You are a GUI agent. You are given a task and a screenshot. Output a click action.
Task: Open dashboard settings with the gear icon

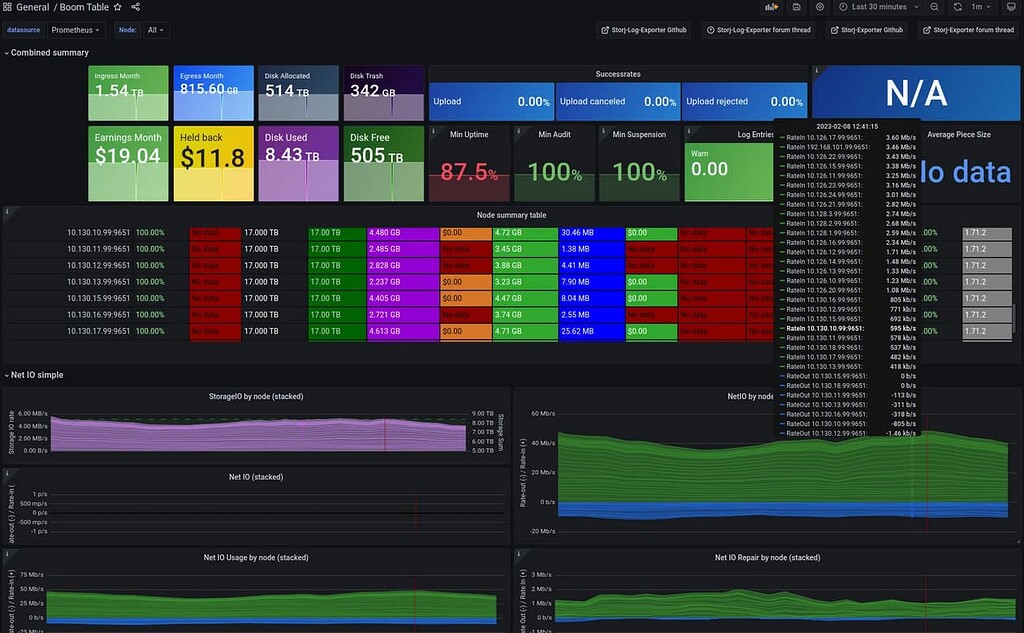[819, 7]
